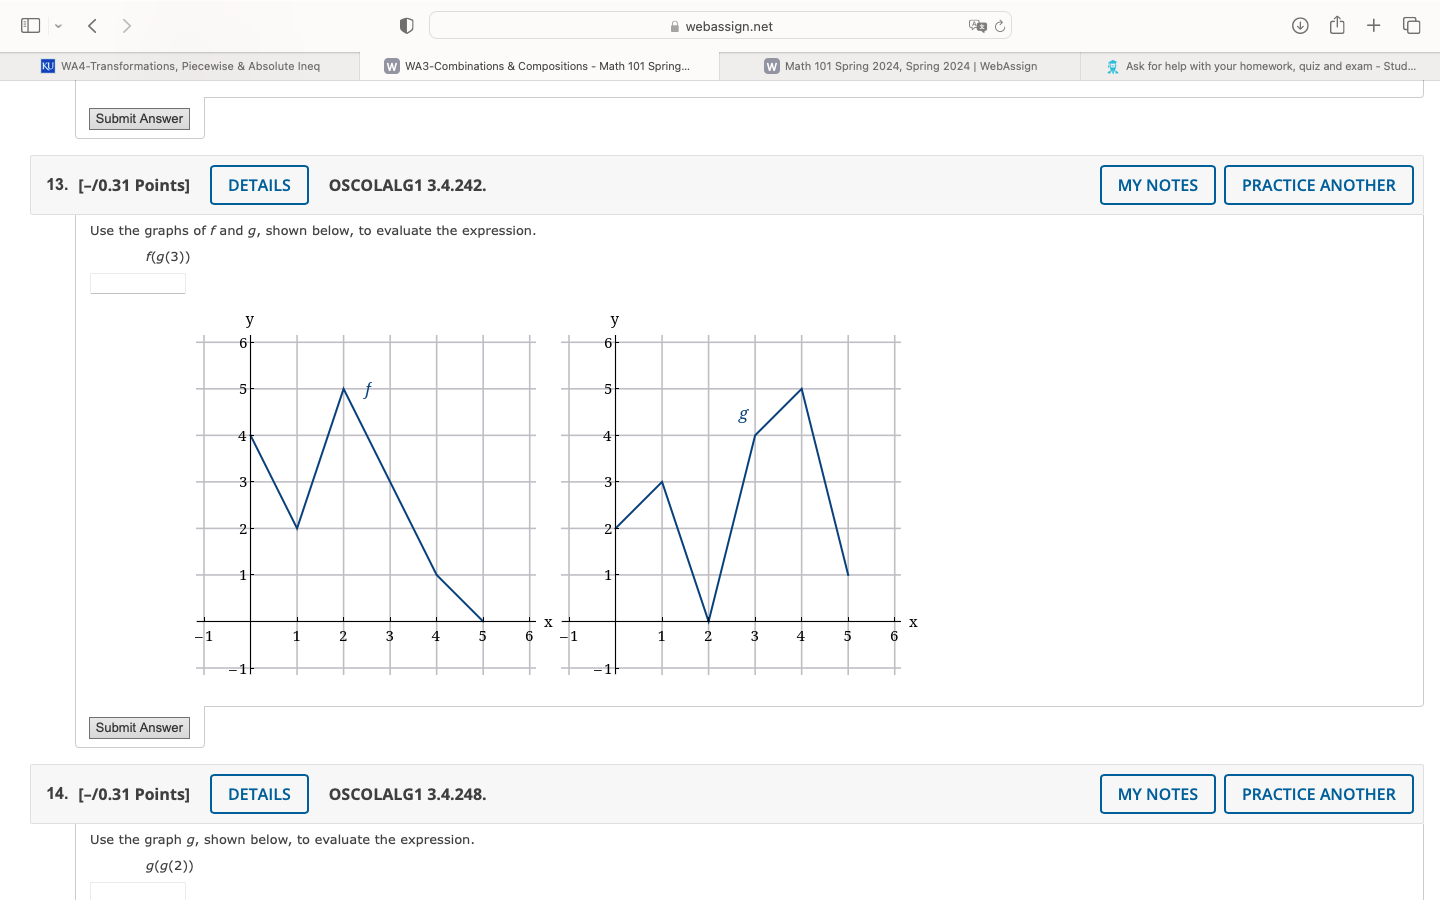This screenshot has height=900, width=1440.
Task: Open the privacy shield report icon
Action: click(406, 26)
